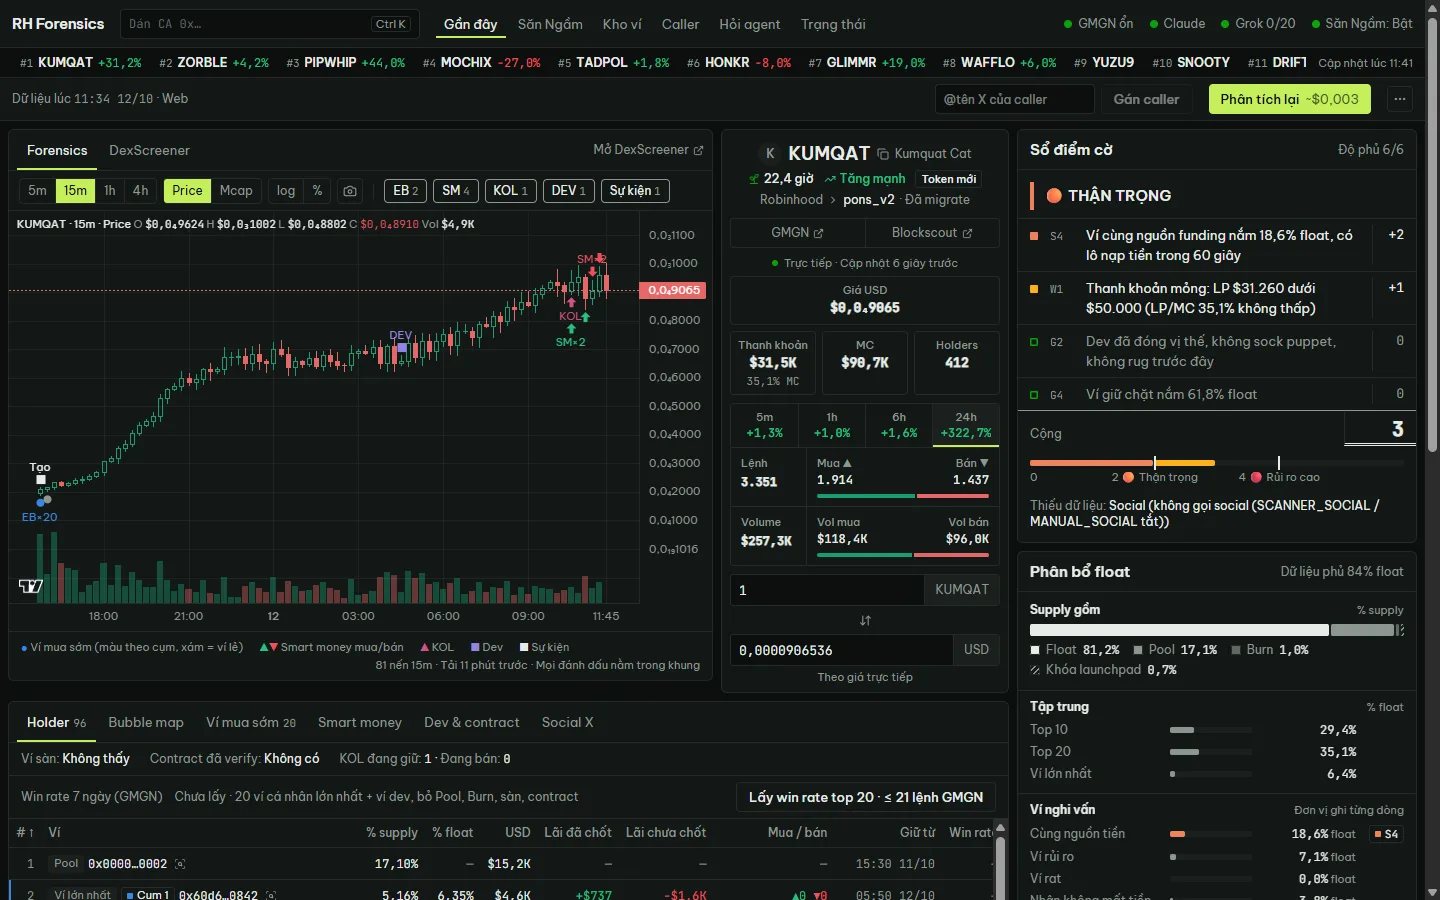1440x900 pixels.
Task: Switch chart to percent scale
Action: coord(317,191)
